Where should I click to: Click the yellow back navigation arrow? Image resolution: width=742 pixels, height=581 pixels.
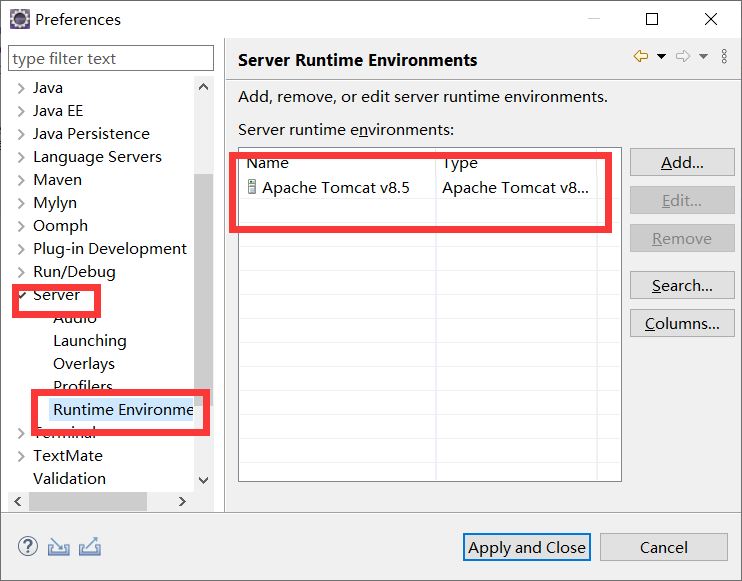(x=640, y=57)
